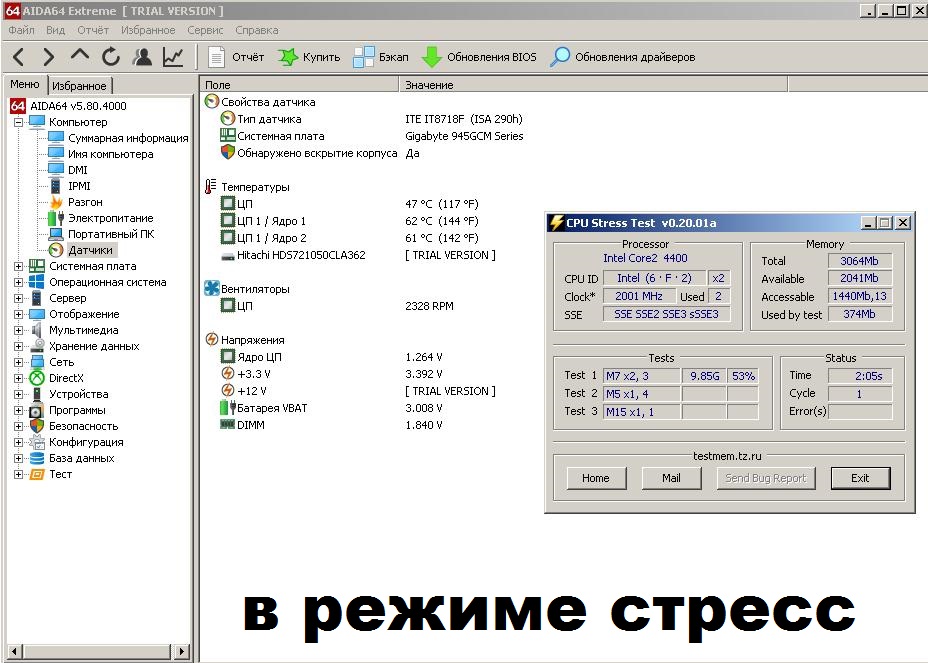Image resolution: width=928 pixels, height=663 pixels.
Task: Click the Отчёт report button
Action: pyautogui.click(x=236, y=57)
